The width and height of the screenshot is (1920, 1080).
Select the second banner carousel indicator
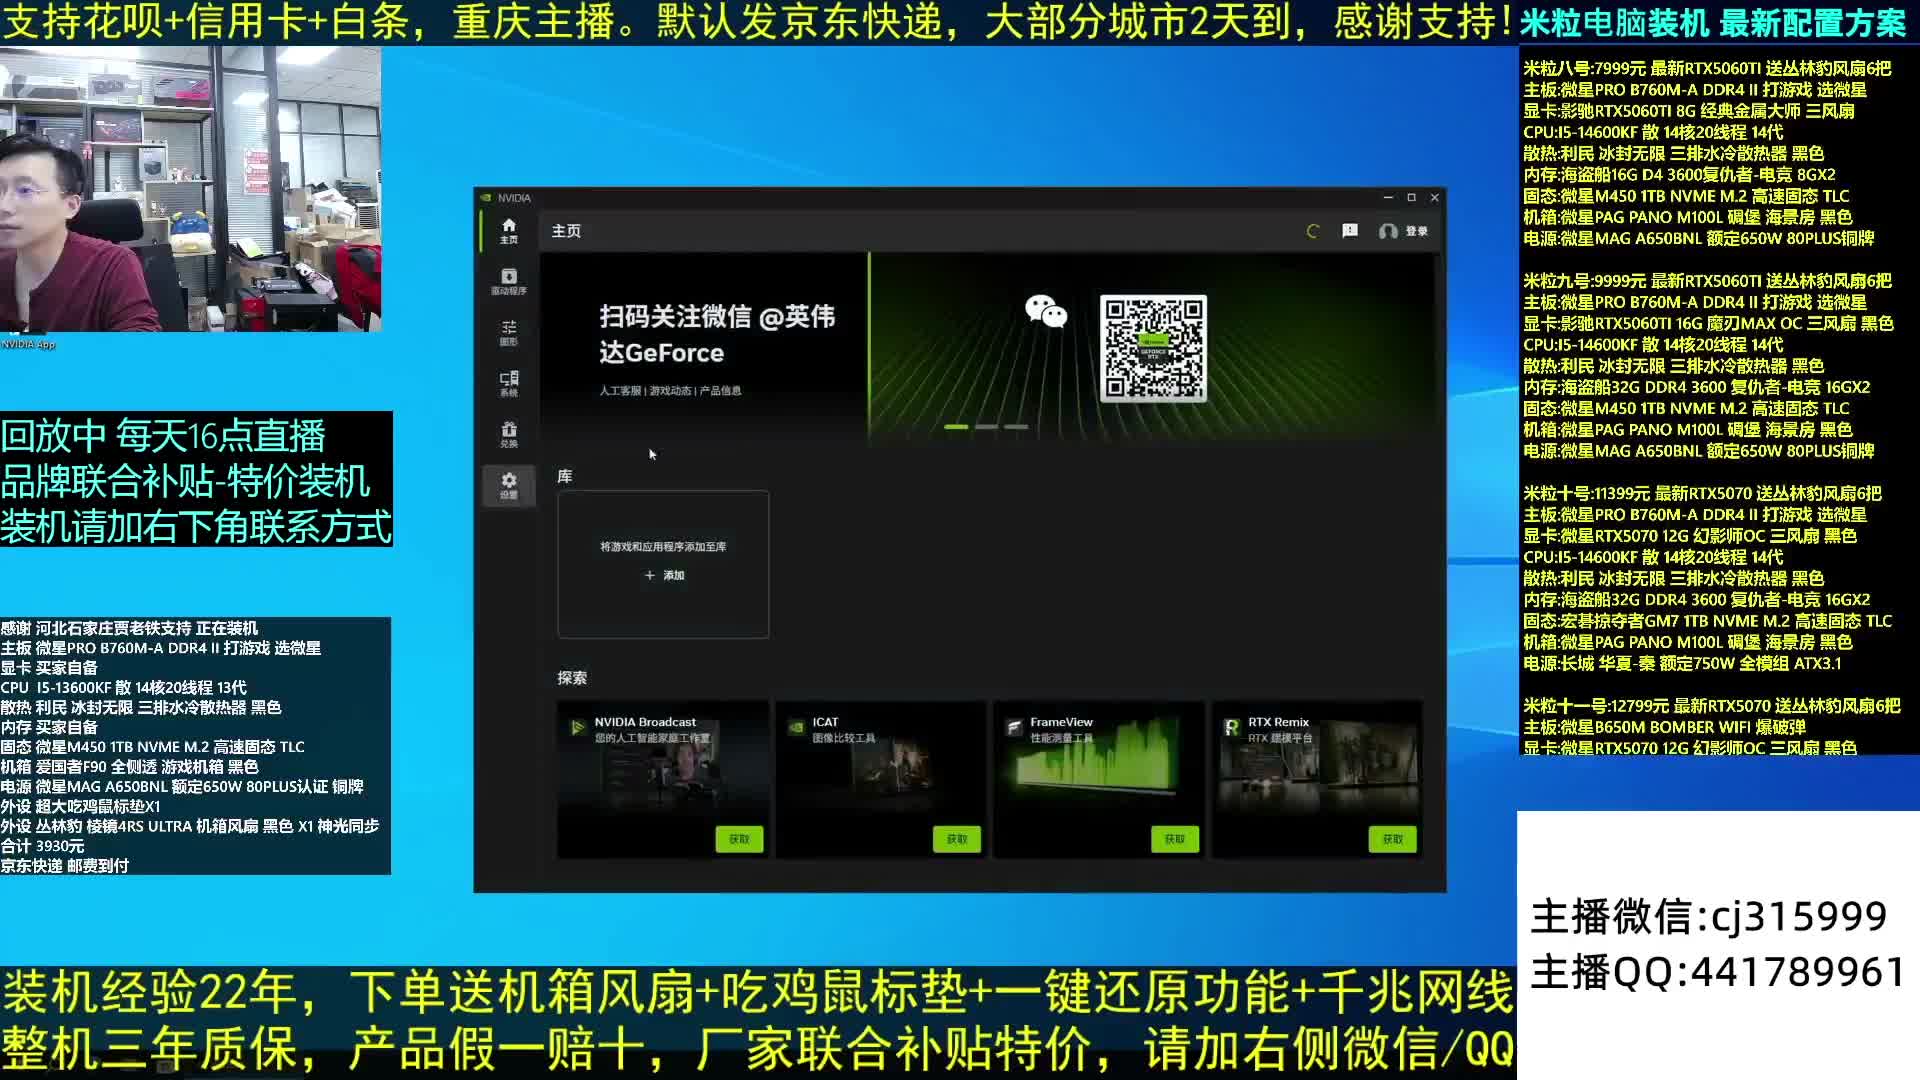pyautogui.click(x=986, y=427)
